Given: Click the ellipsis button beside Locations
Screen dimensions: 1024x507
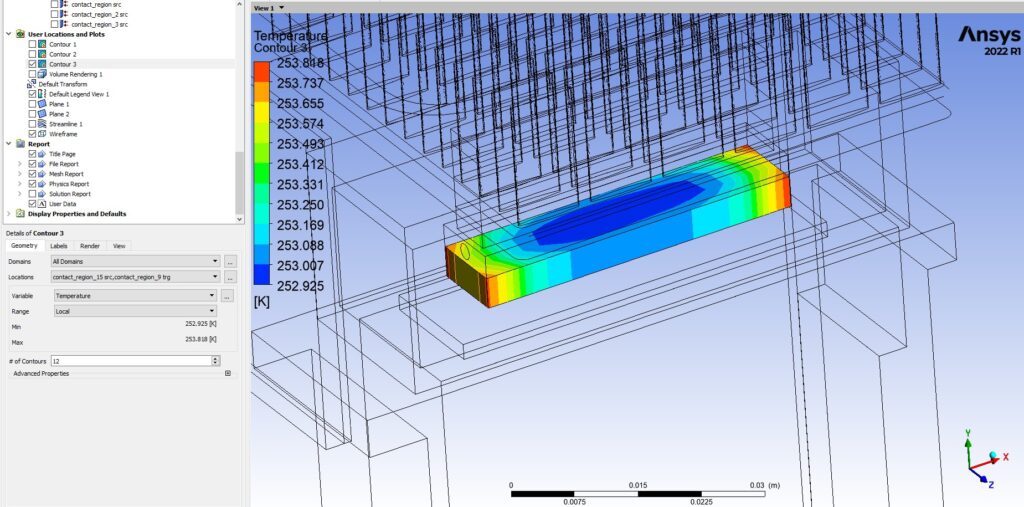Looking at the screenshot, I should (229, 277).
